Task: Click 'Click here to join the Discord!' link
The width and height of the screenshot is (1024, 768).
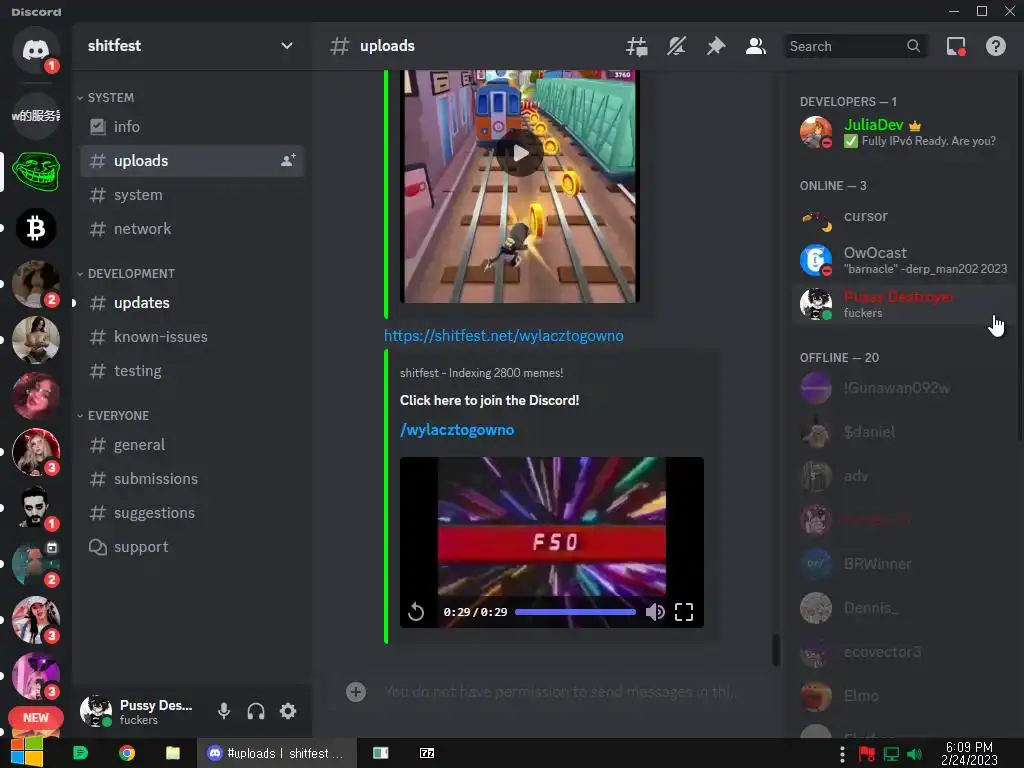Action: tap(489, 400)
